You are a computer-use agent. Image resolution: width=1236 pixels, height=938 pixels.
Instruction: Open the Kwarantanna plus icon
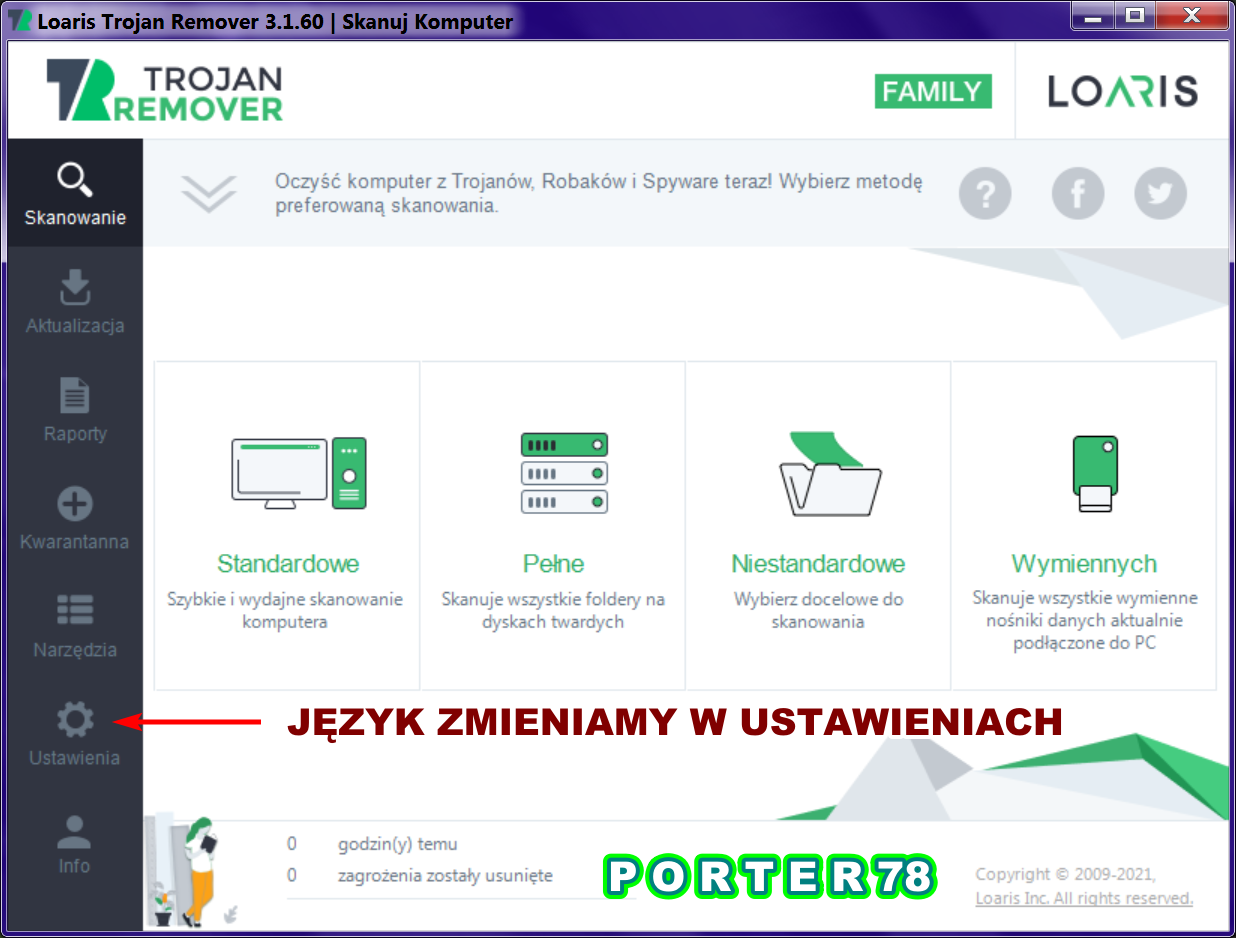(75, 504)
